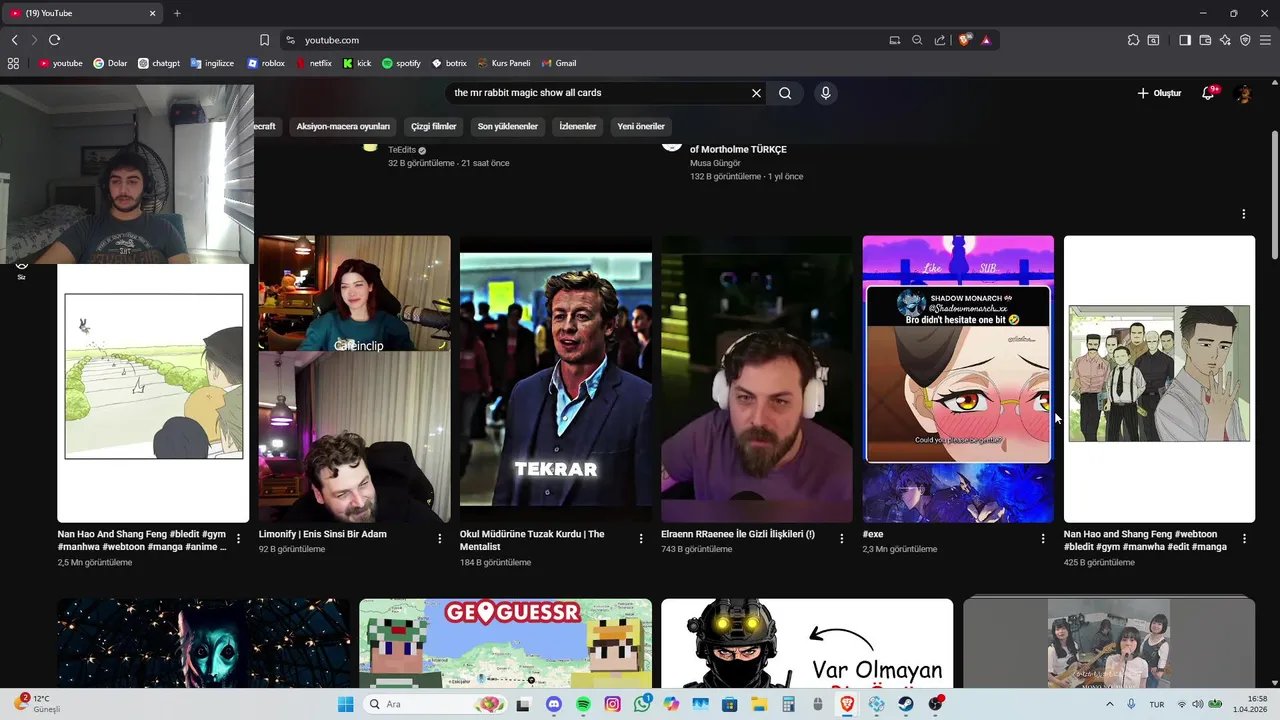1280x720 pixels.
Task: Open the apps grid icon in bookmarks bar
Action: [13, 63]
